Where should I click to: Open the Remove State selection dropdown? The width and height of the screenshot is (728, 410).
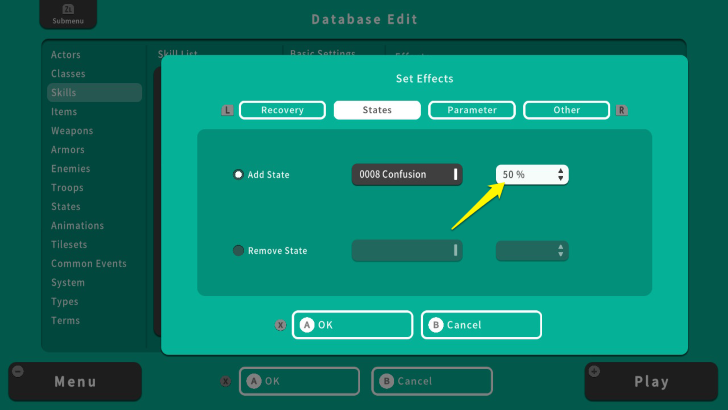click(x=406, y=251)
